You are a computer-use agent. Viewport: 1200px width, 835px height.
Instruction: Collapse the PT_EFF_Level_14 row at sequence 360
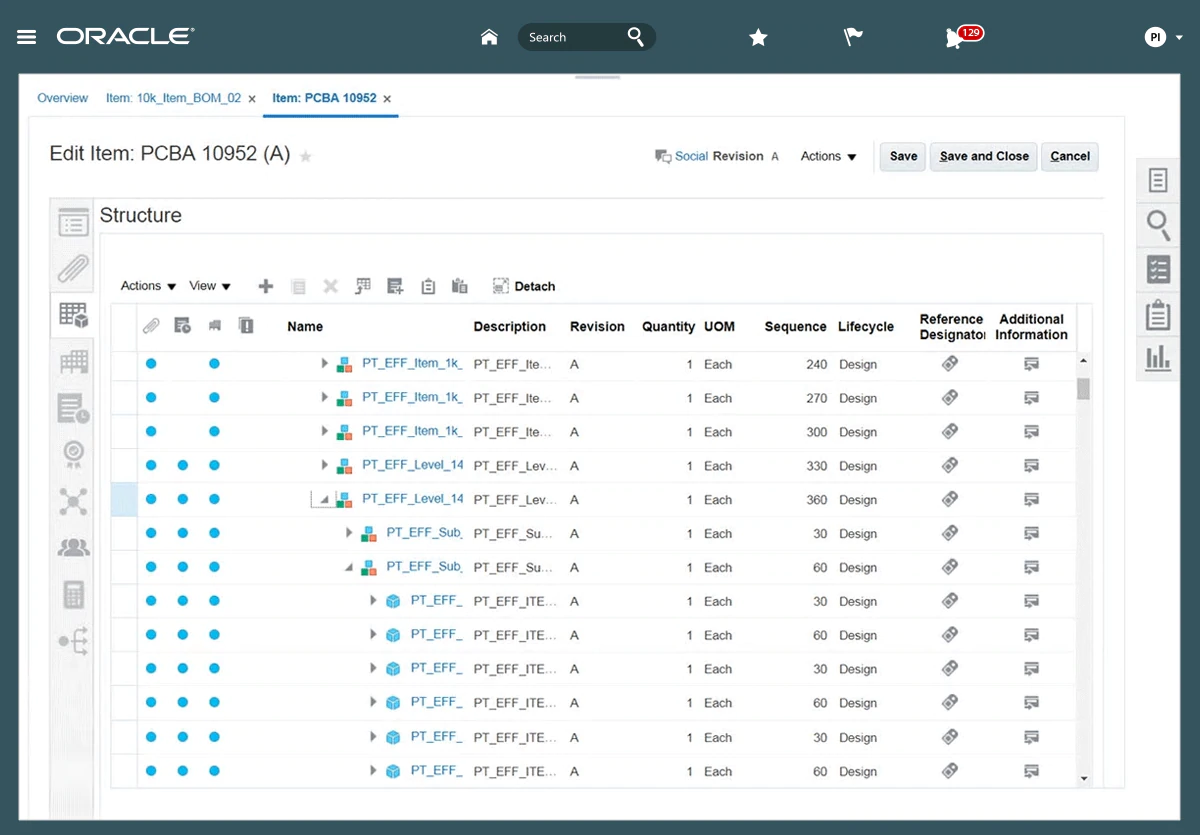(x=325, y=499)
